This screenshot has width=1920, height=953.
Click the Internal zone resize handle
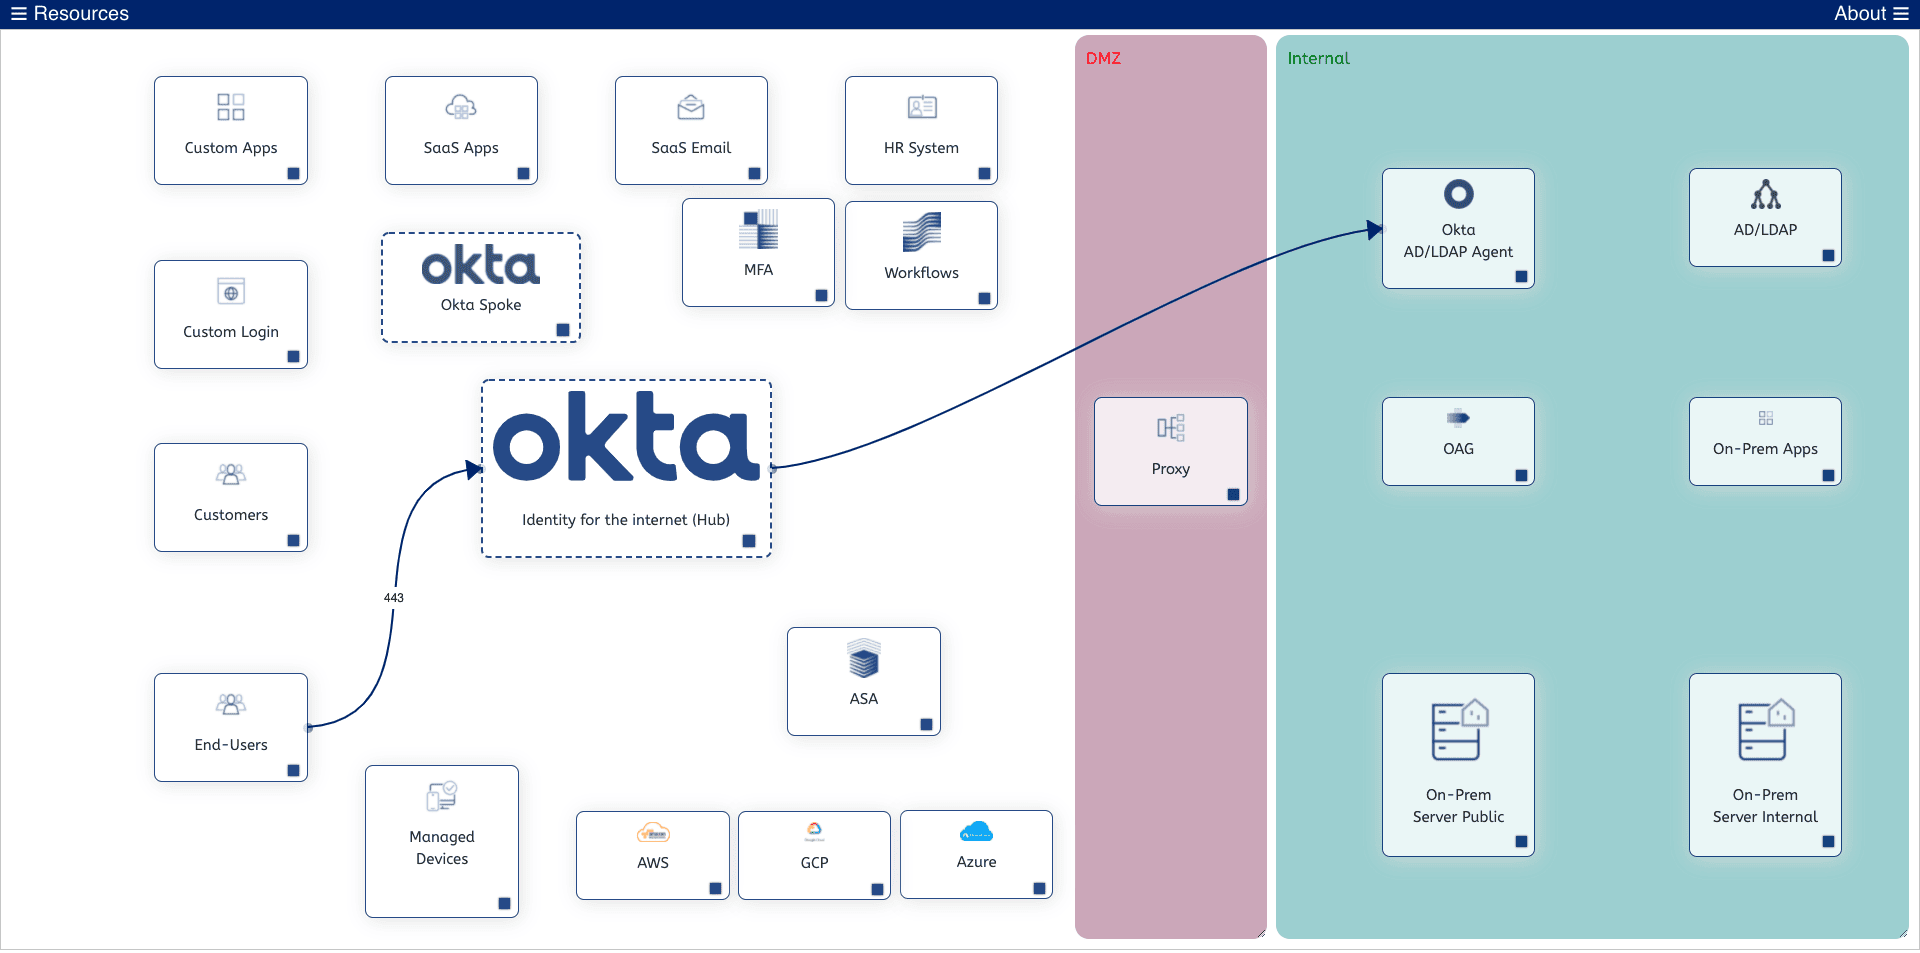[x=1903, y=933]
